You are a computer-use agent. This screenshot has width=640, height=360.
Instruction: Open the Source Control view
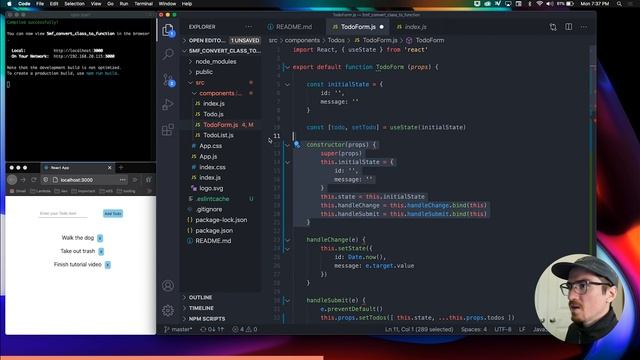point(168,80)
